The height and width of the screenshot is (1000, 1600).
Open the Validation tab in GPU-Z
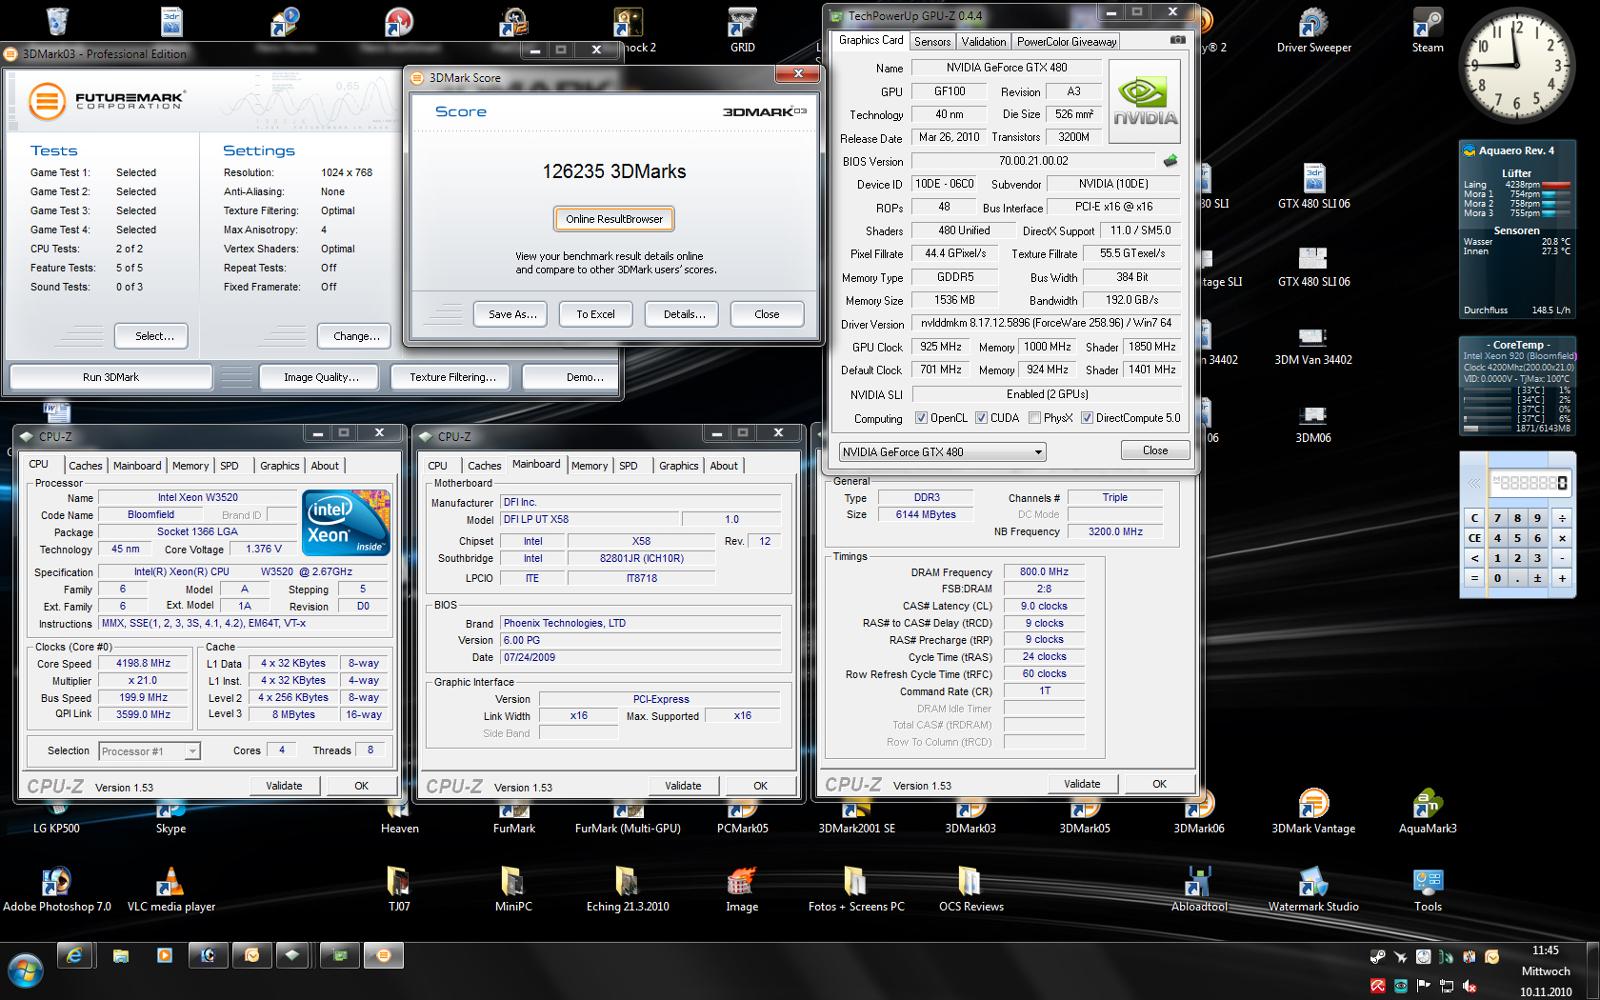[983, 41]
